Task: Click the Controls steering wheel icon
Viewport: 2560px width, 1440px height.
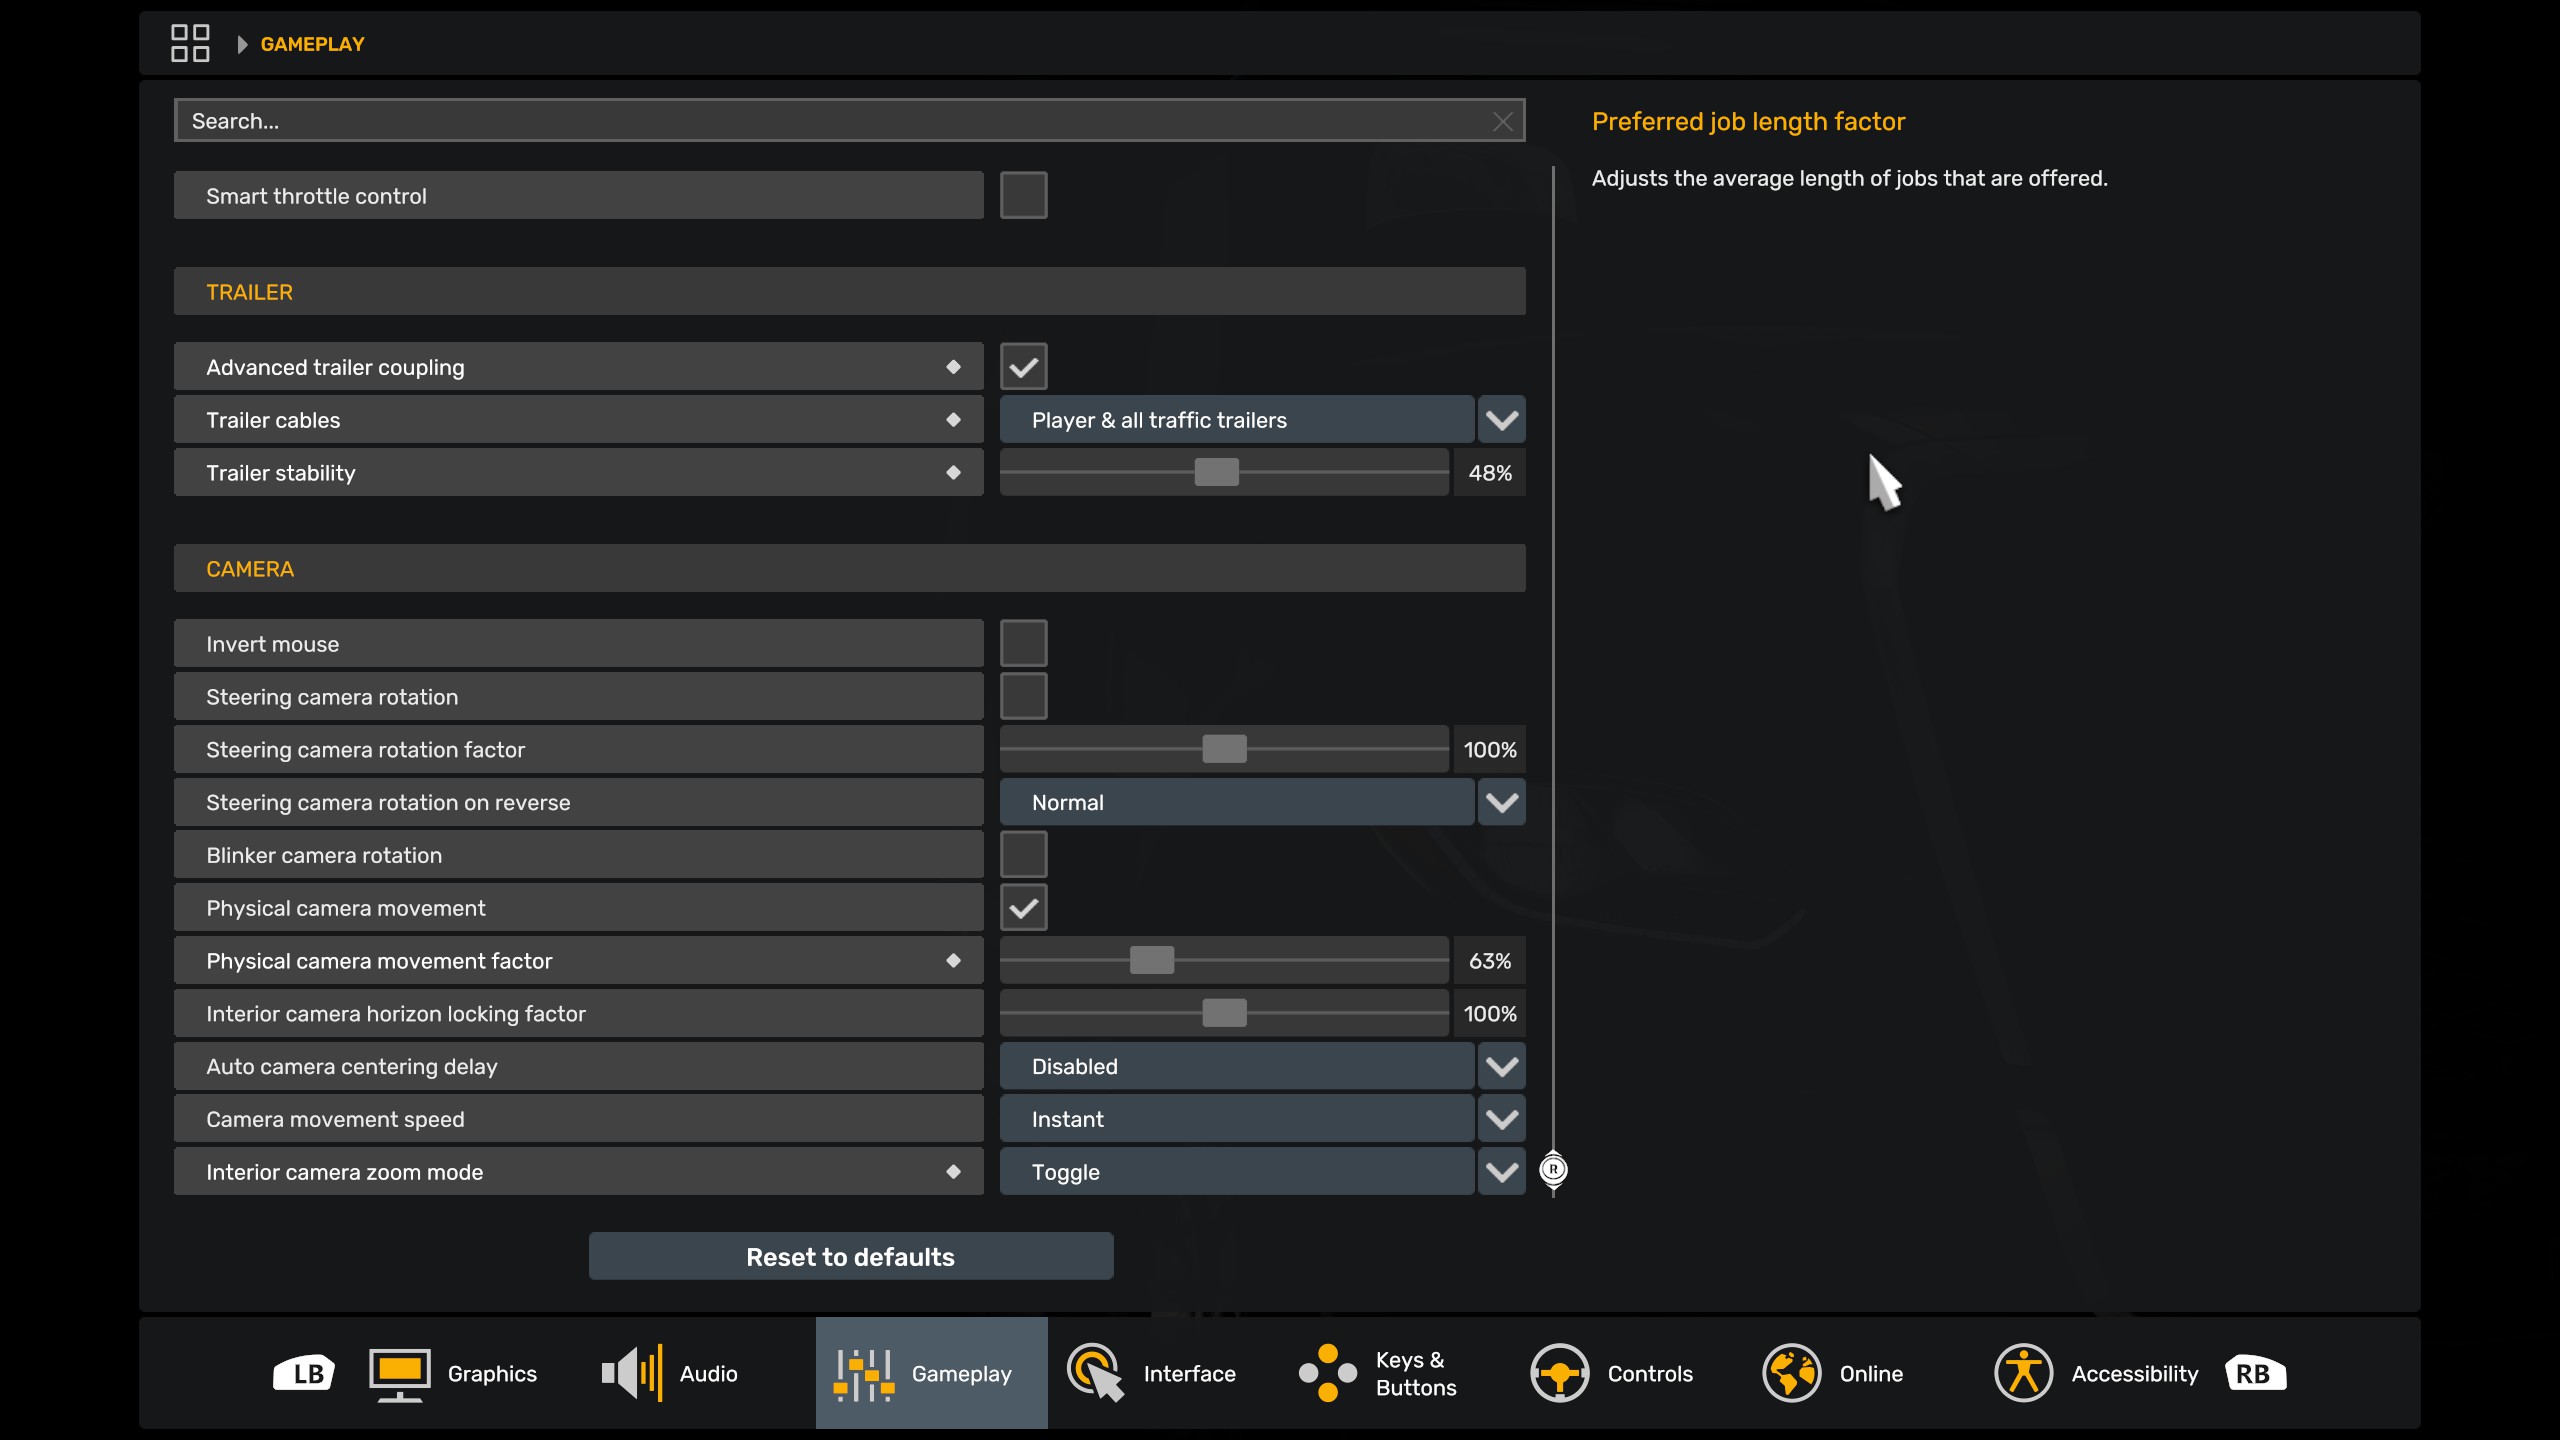Action: [1559, 1373]
